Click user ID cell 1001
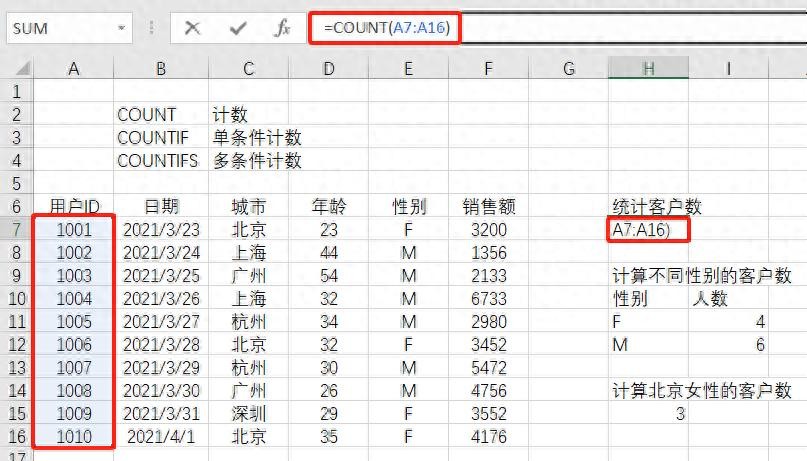The height and width of the screenshot is (461, 807). click(74, 229)
